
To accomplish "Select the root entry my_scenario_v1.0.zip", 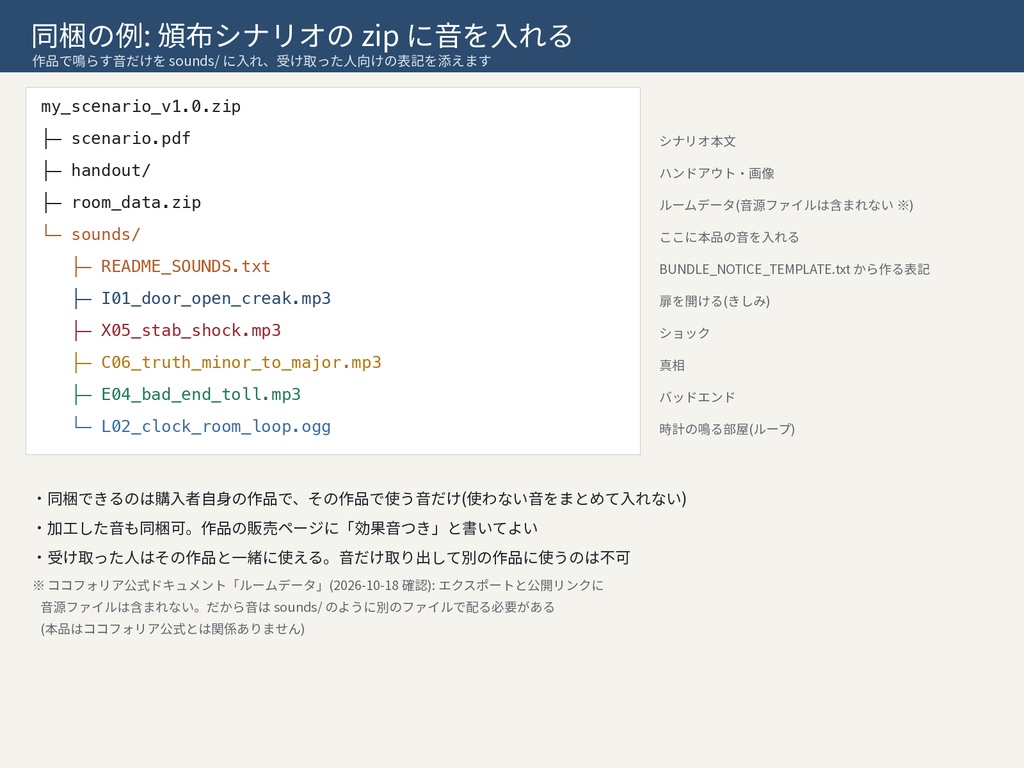I will [x=141, y=106].
